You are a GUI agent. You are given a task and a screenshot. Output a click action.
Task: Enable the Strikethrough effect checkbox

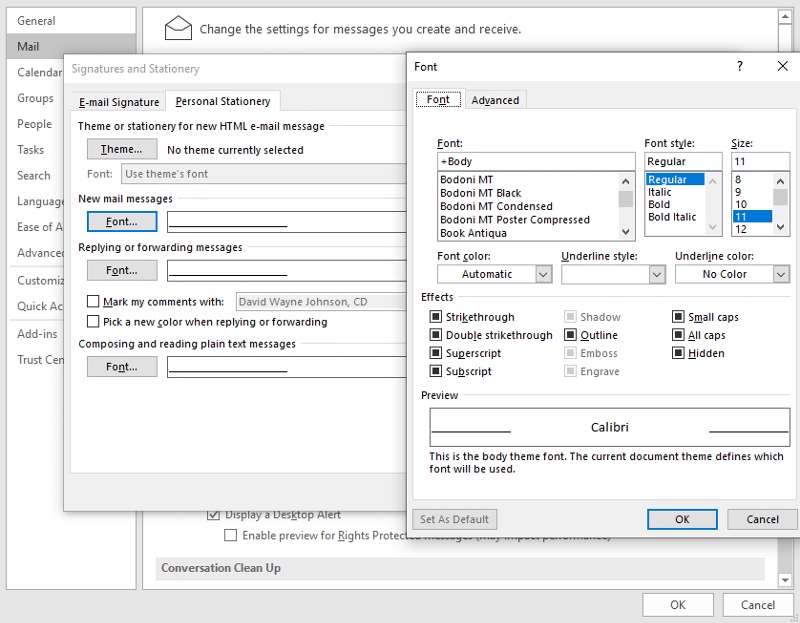coord(436,317)
